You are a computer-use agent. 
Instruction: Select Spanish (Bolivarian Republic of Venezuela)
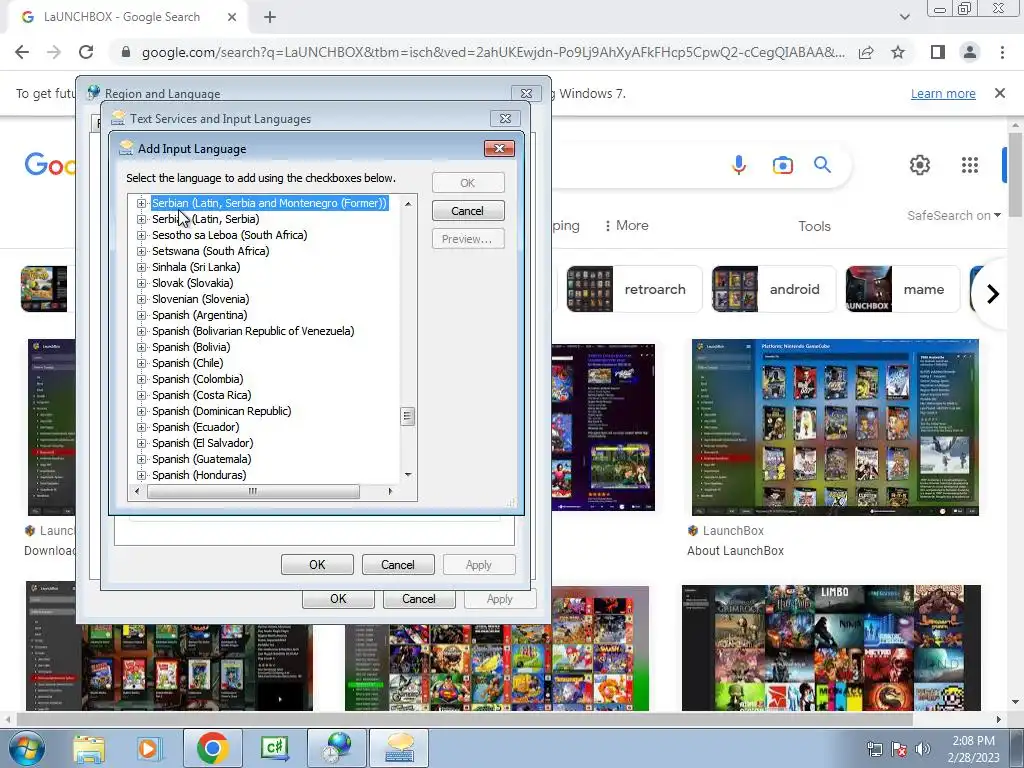point(253,331)
